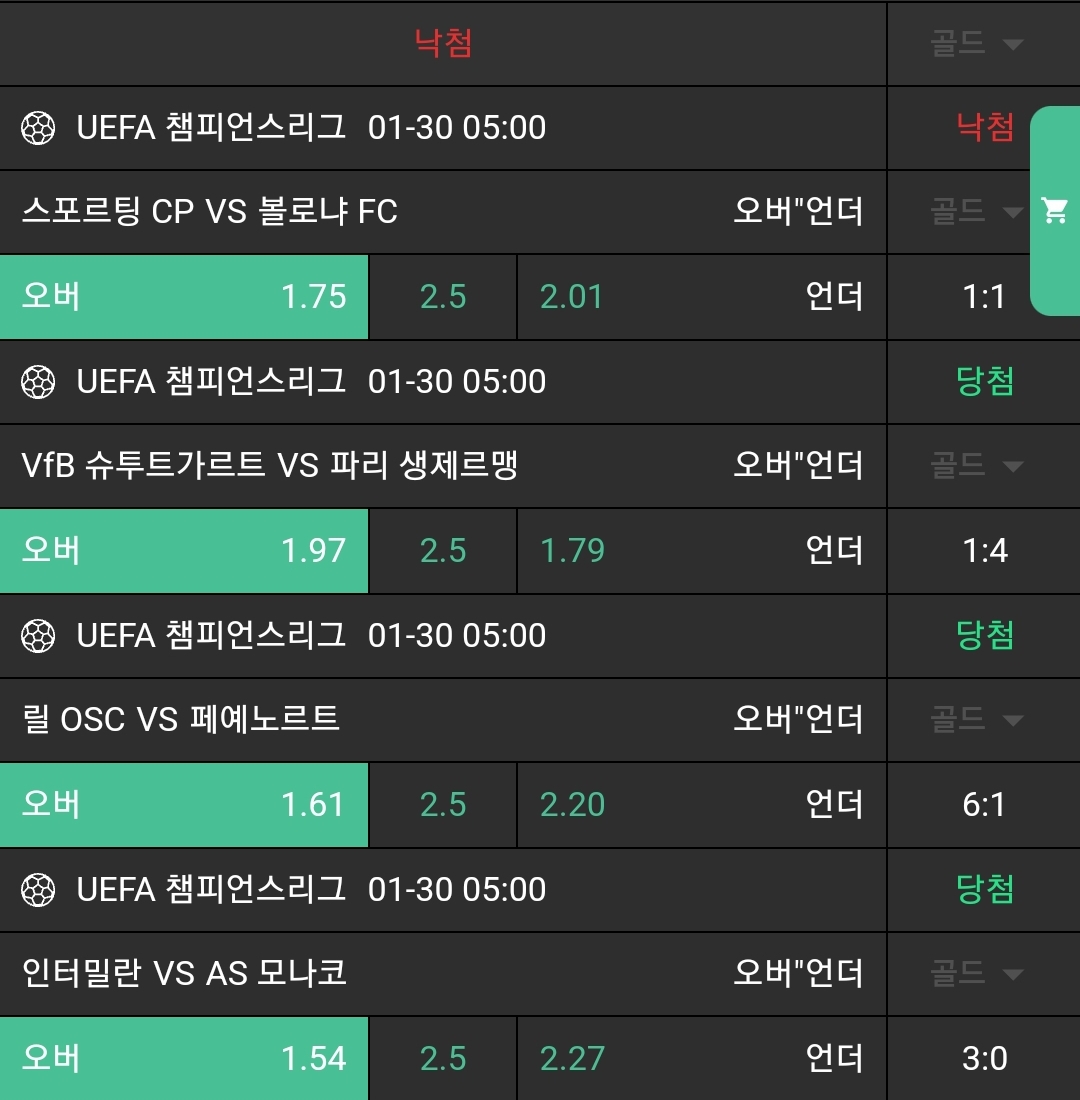The image size is (1080, 1100).
Task: Open the shopping cart side tab
Action: 1055,210
